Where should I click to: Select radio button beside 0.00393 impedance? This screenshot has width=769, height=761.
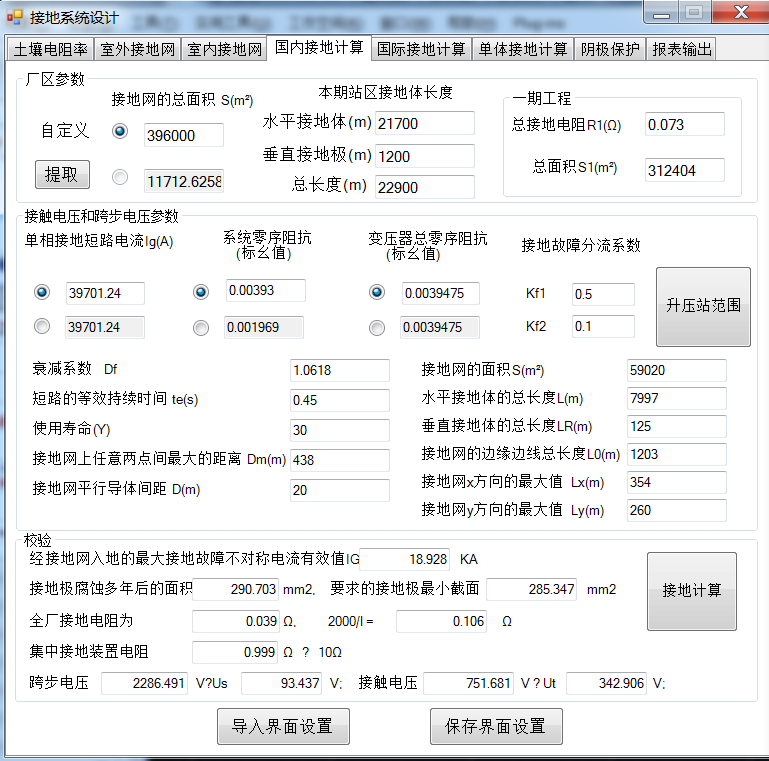click(201, 292)
